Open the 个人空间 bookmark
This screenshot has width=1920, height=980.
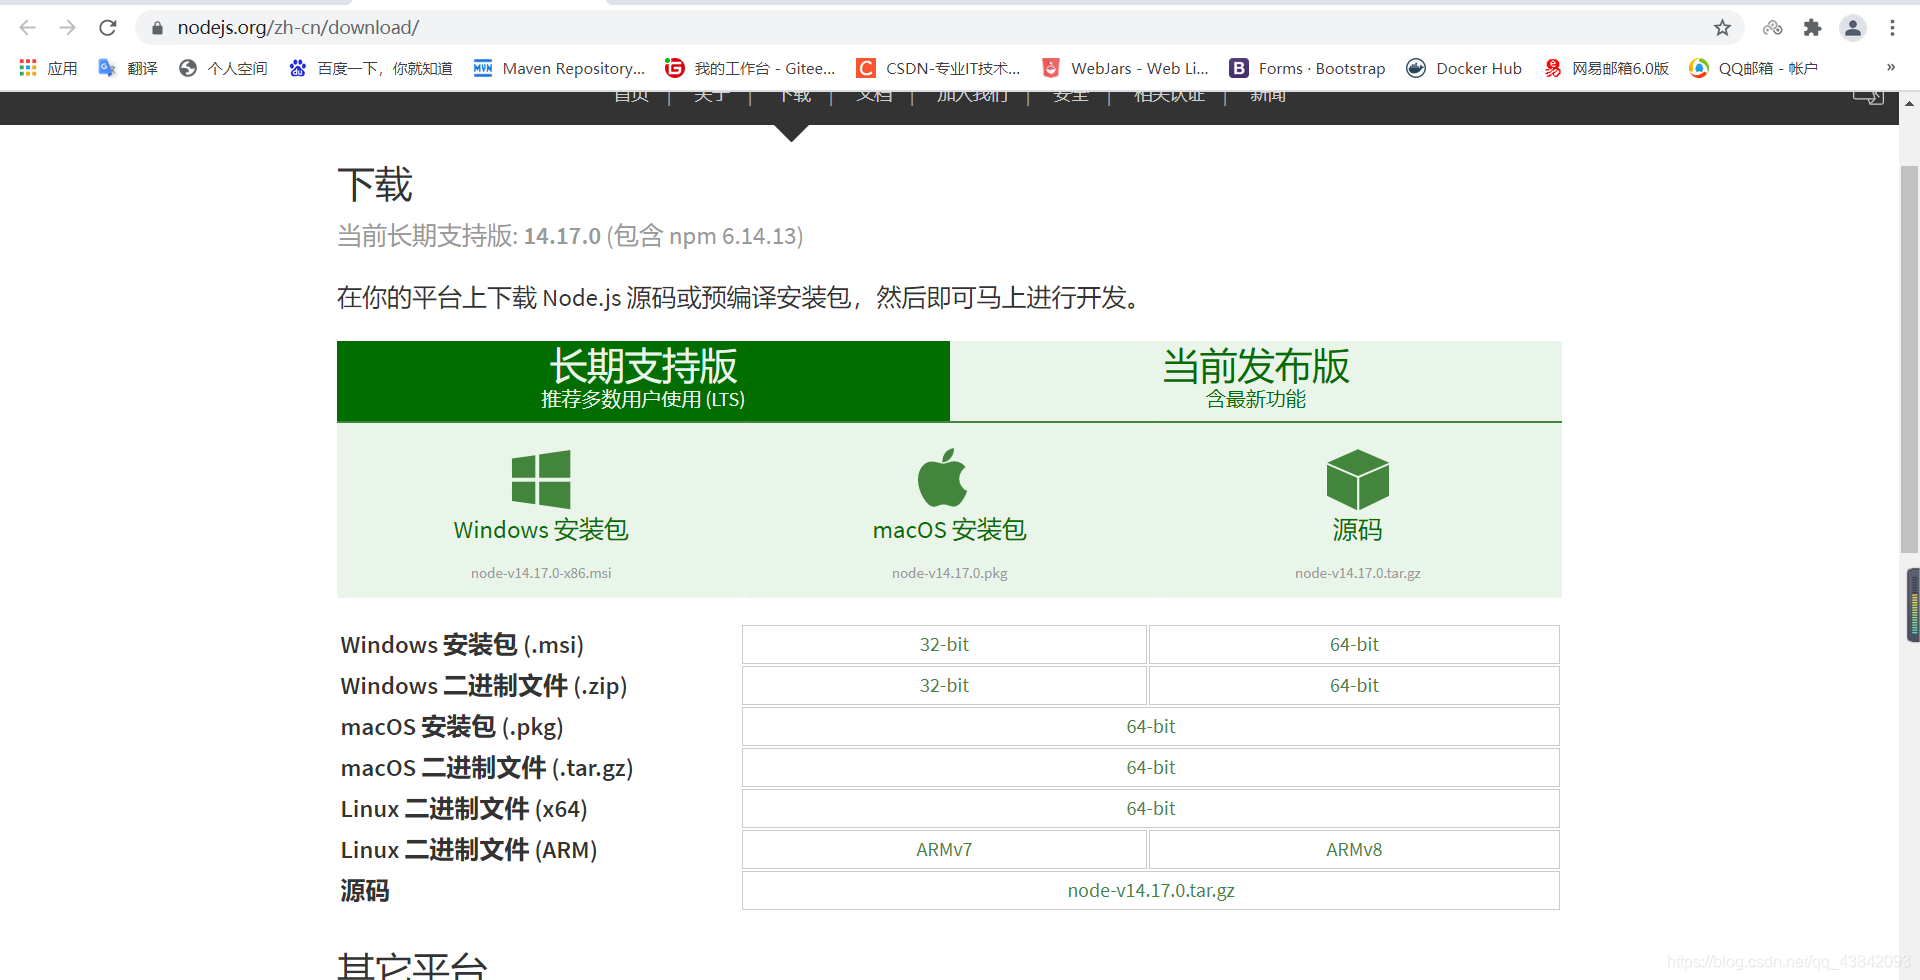click(223, 68)
